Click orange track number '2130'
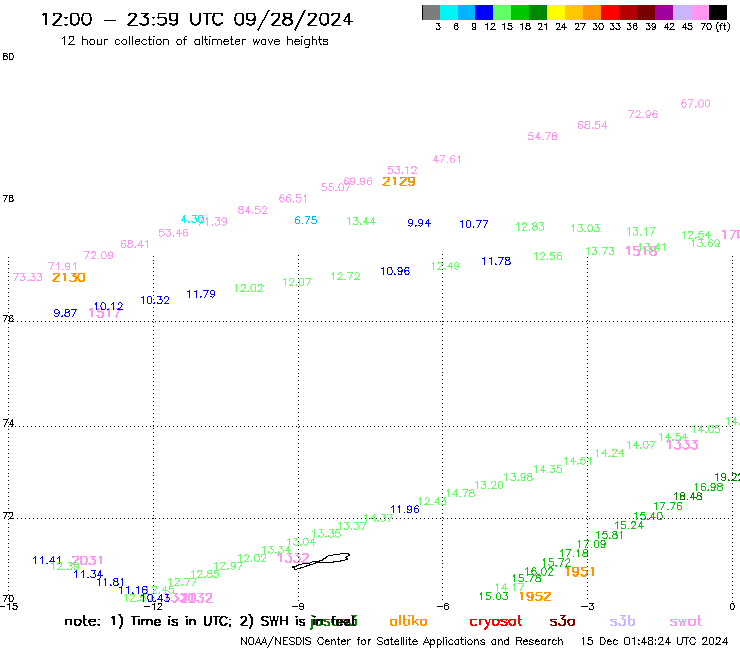The width and height of the screenshot is (740, 650). (68, 278)
